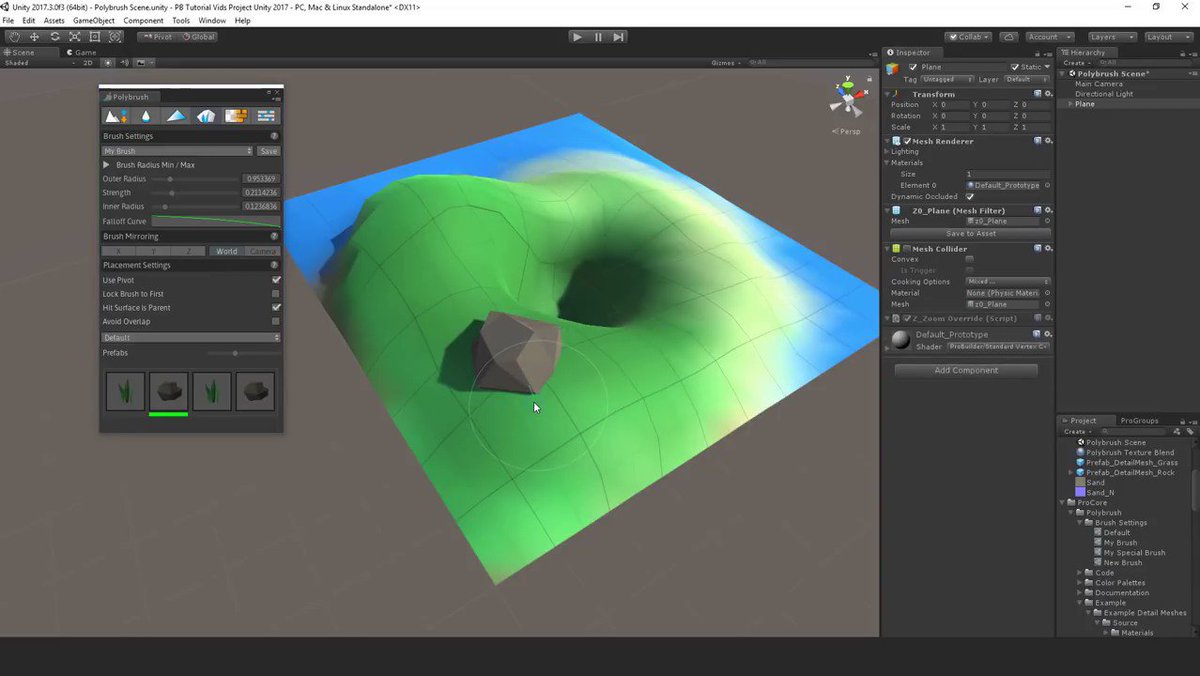1200x676 pixels.
Task: Open Mesh Collider component gear menu
Action: [x=1048, y=248]
